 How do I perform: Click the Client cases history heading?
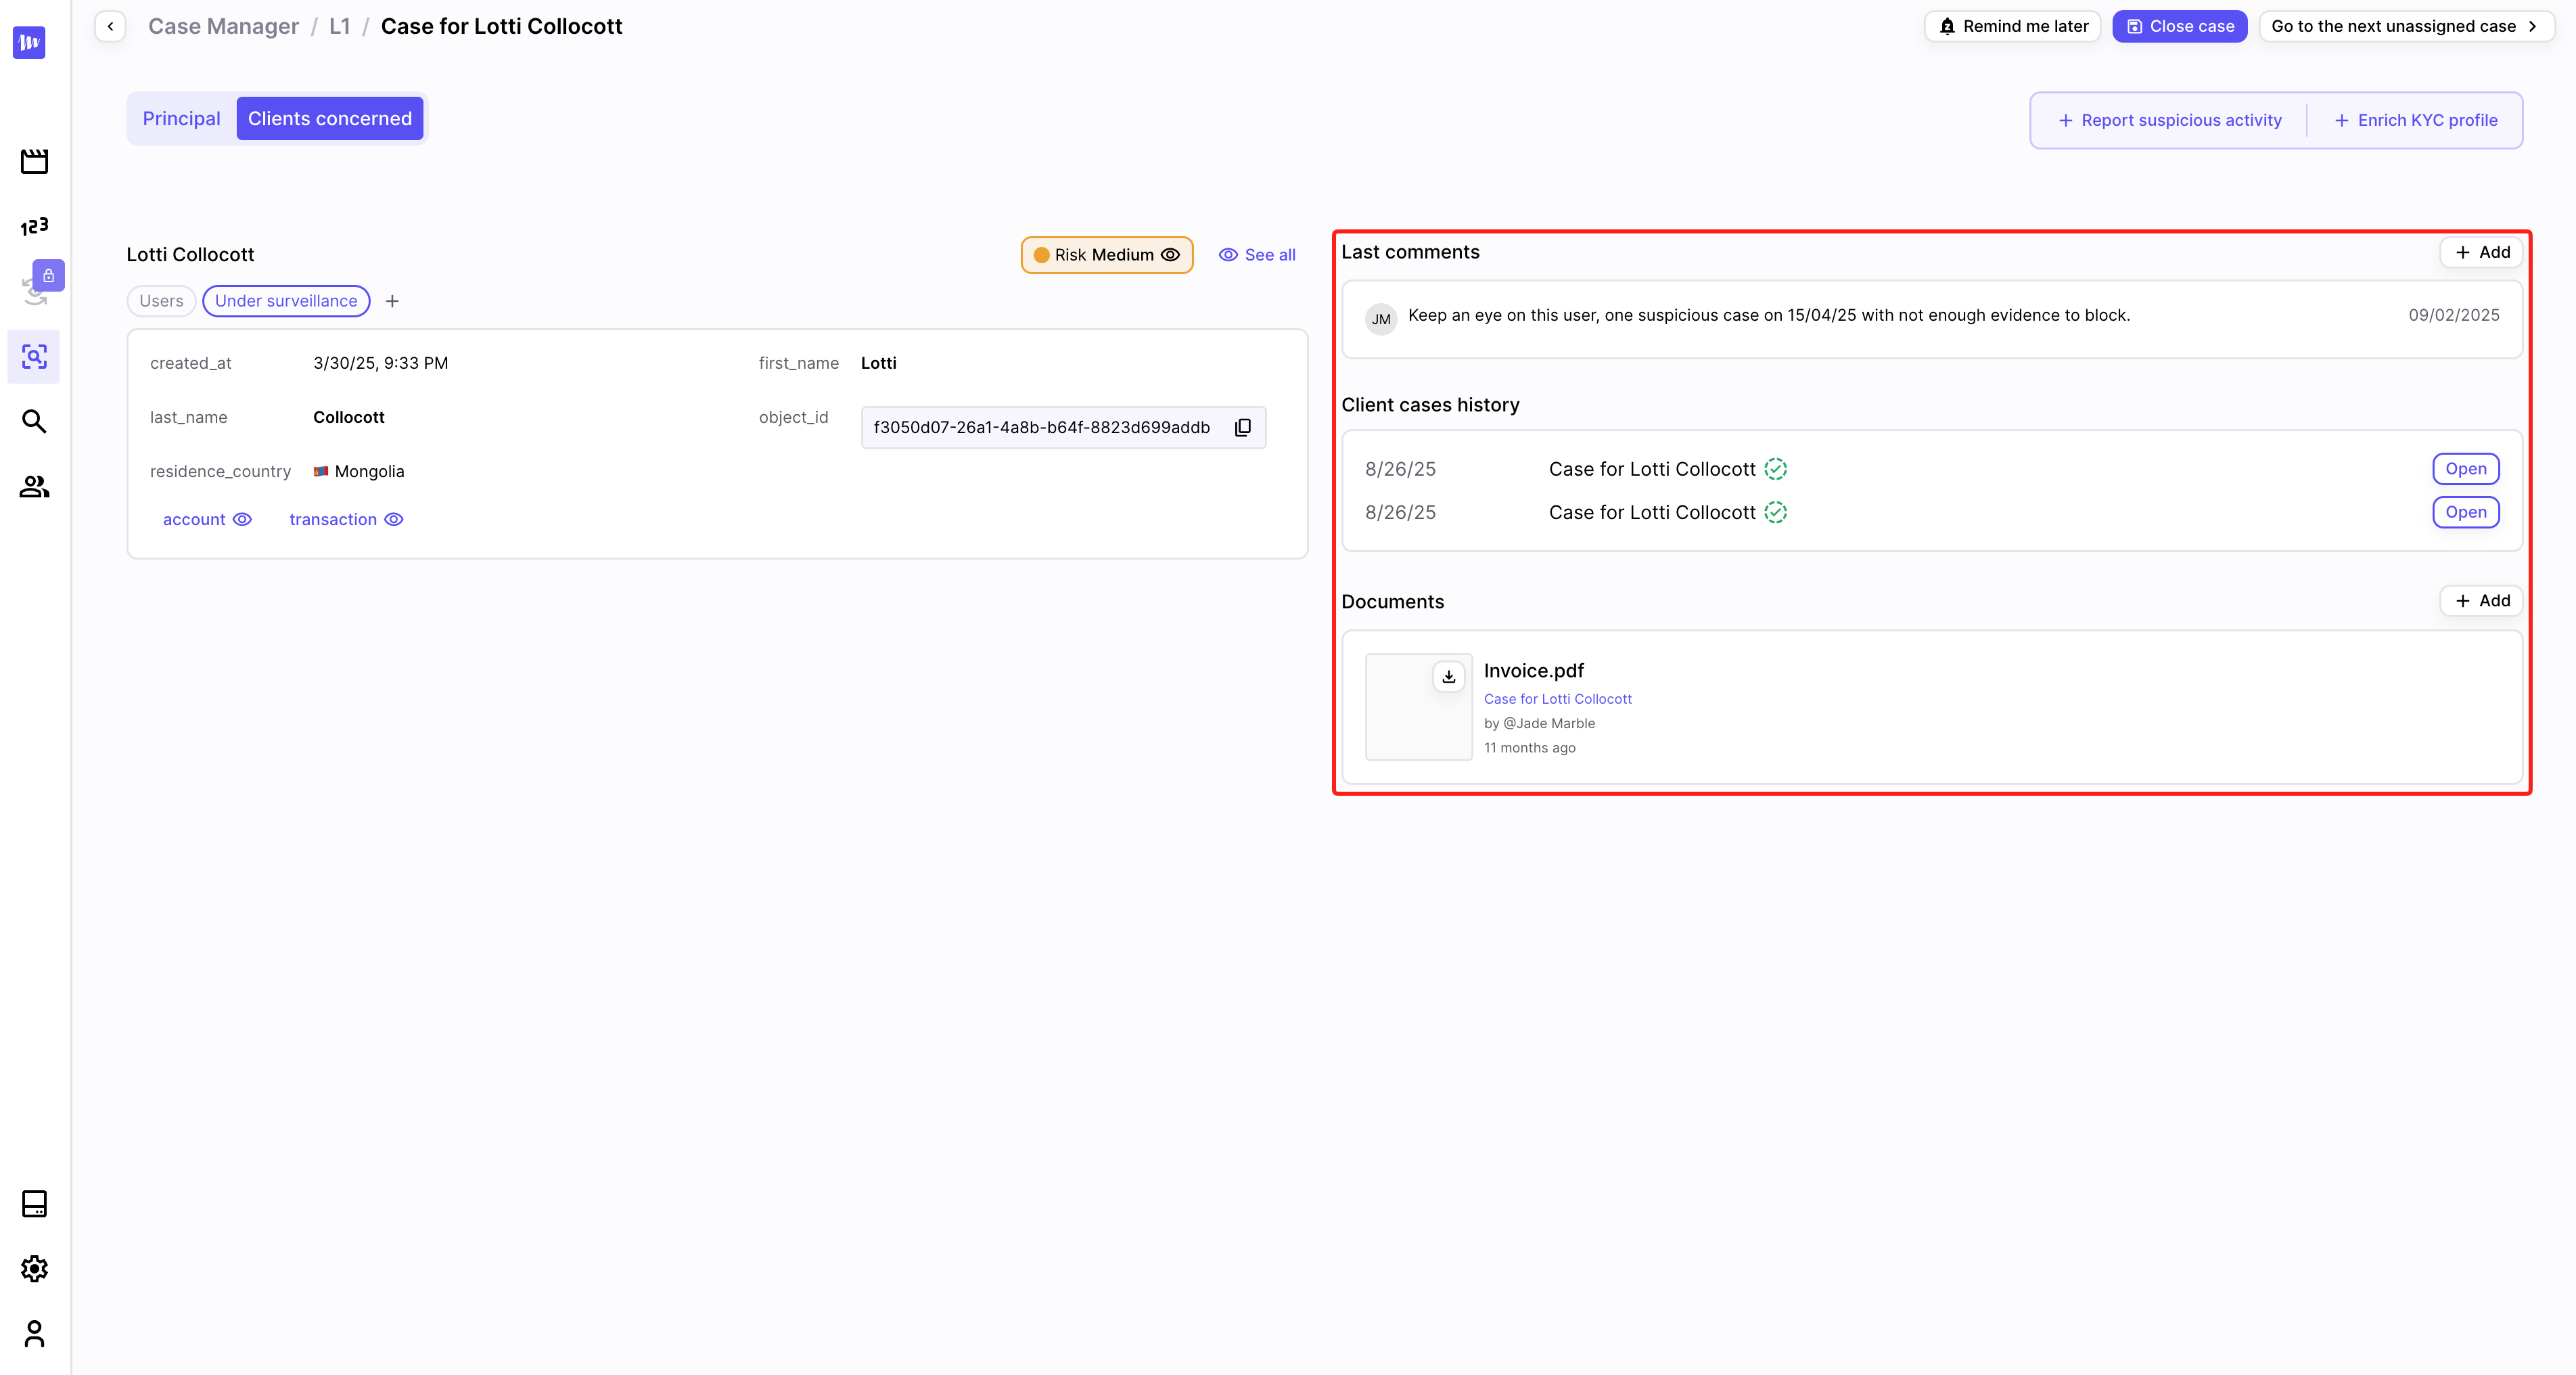coord(1430,405)
